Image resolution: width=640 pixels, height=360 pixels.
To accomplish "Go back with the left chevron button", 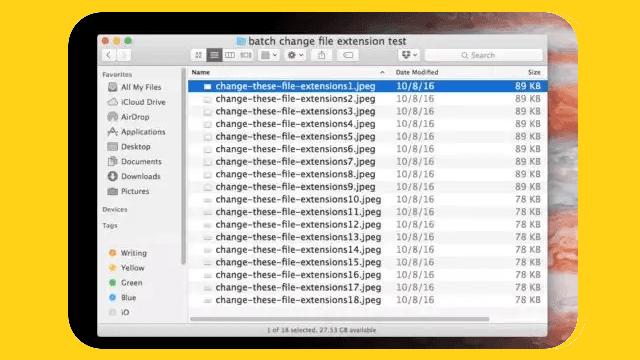I will tap(109, 55).
